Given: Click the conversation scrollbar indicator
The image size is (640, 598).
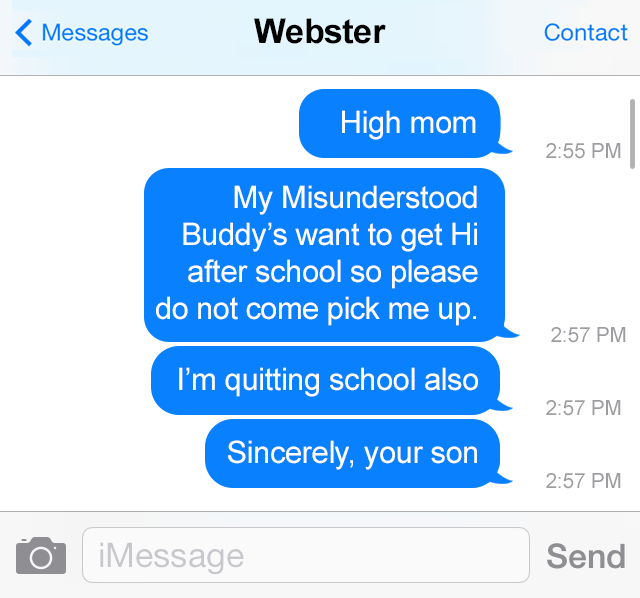Looking at the screenshot, I should pyautogui.click(x=632, y=133).
